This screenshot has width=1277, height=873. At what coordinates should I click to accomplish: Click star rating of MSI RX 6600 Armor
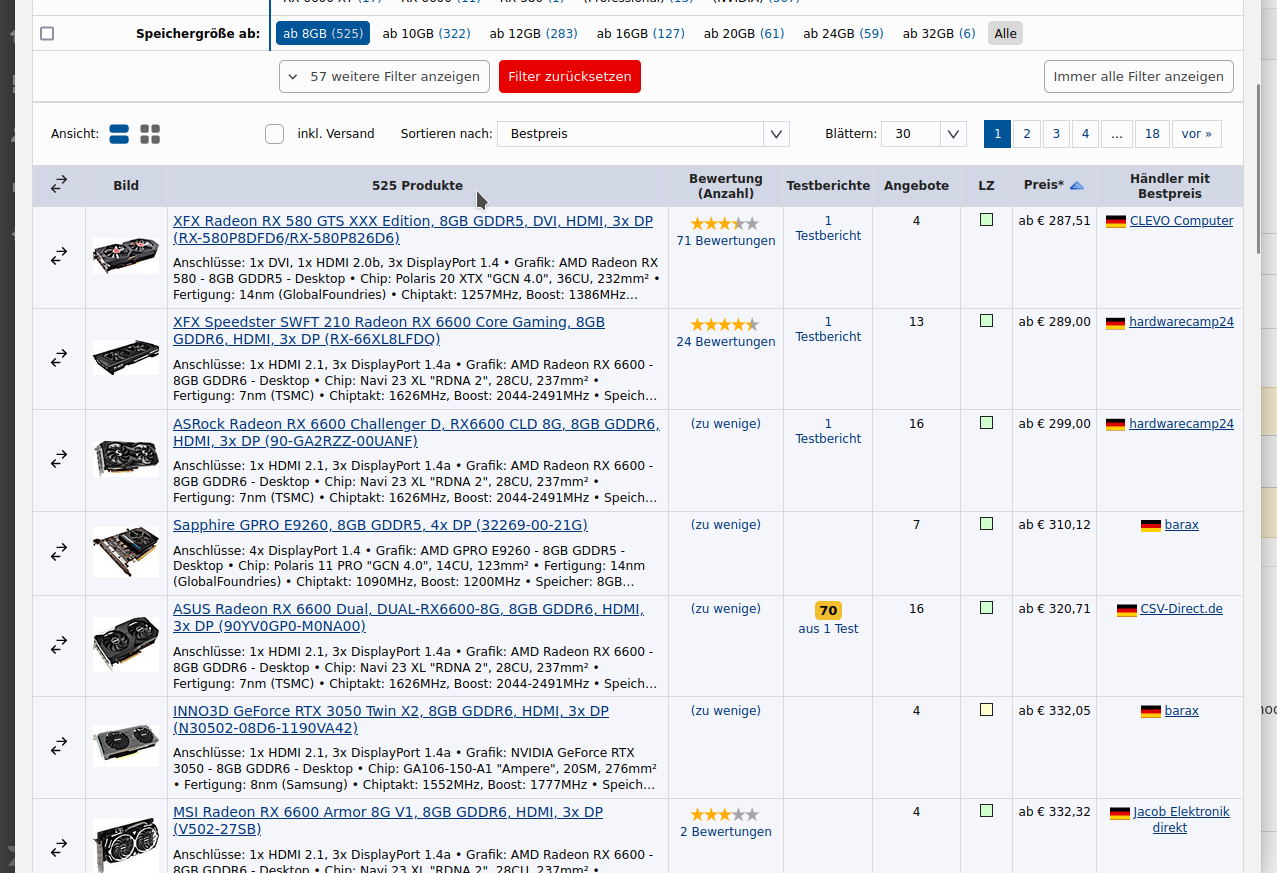click(x=725, y=814)
